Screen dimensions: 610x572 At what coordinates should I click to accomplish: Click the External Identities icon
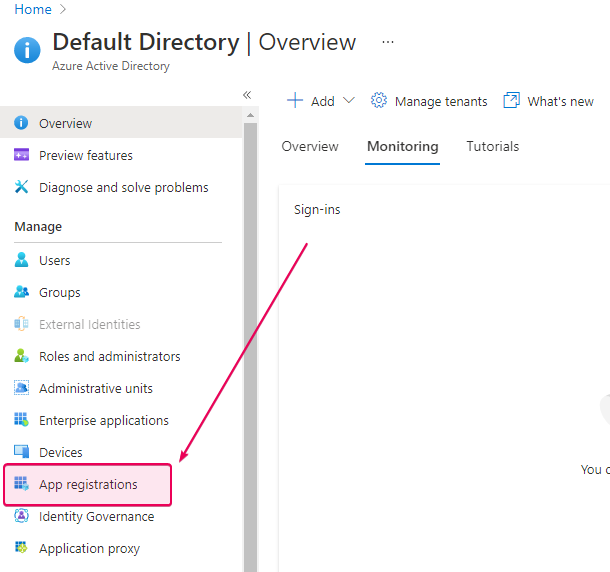pyautogui.click(x=21, y=324)
